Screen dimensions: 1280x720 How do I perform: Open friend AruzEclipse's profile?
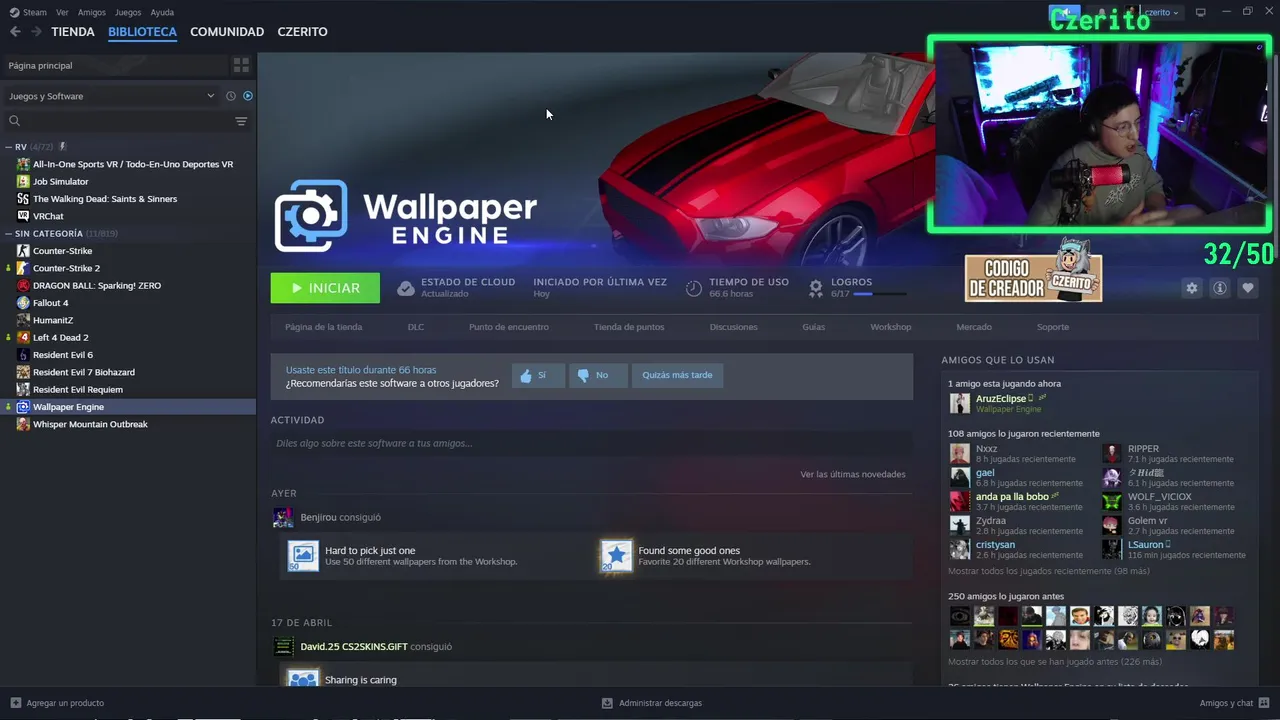pos(1001,398)
